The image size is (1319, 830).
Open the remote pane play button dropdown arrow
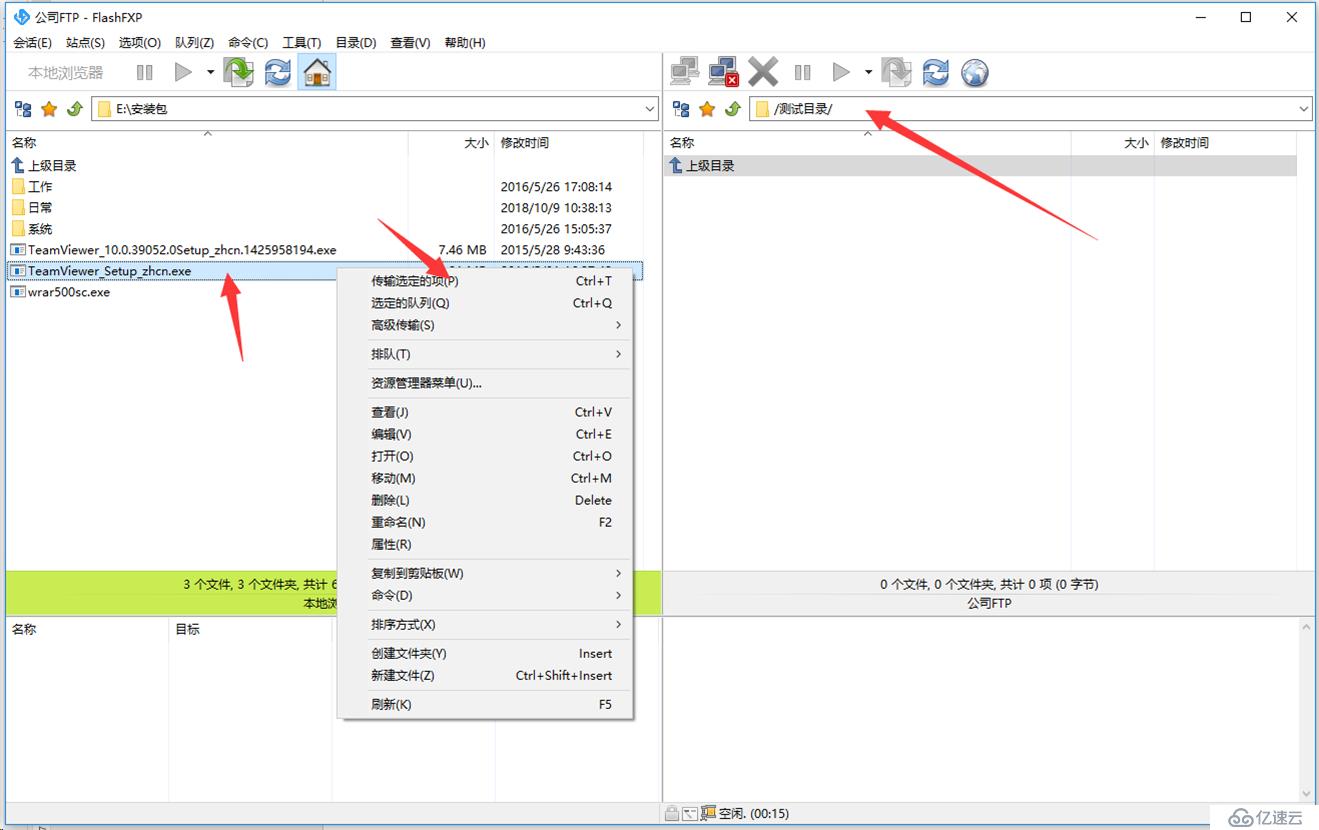click(868, 72)
